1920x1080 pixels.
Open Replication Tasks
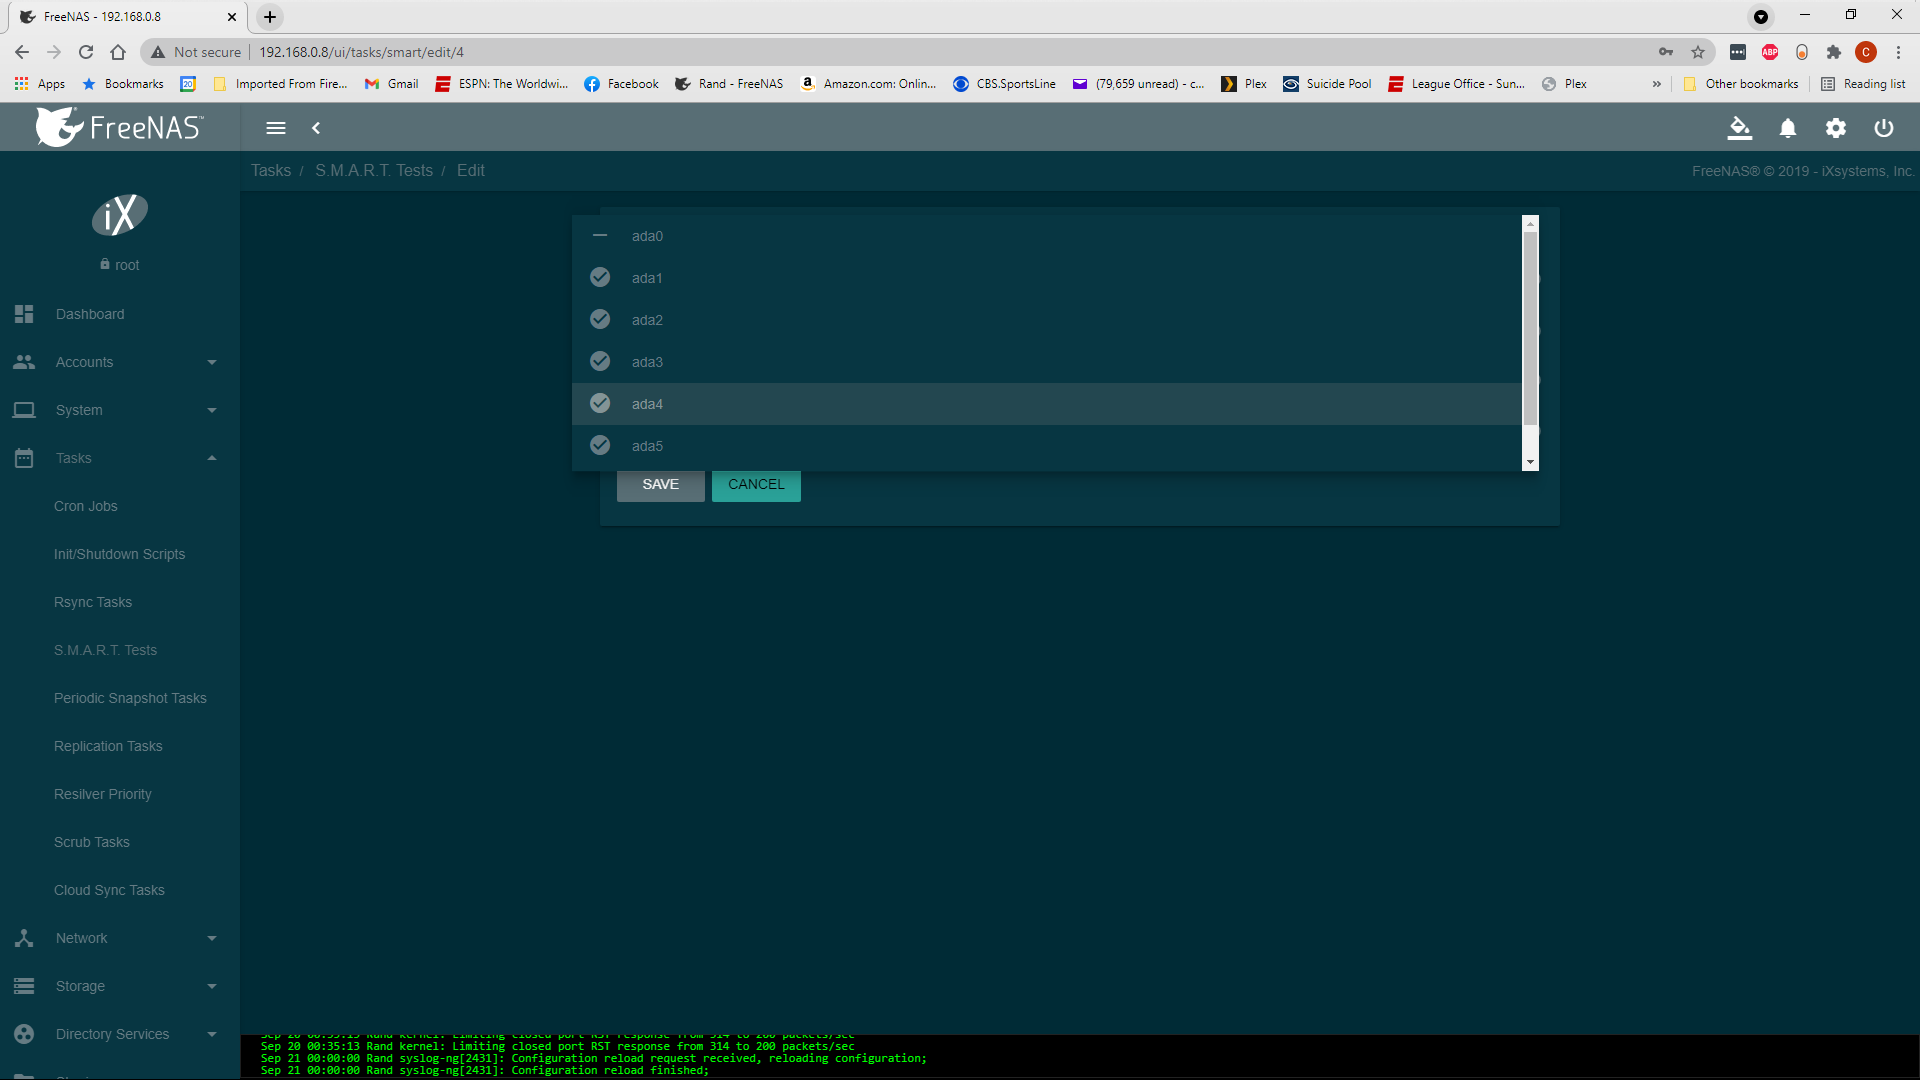click(x=108, y=746)
